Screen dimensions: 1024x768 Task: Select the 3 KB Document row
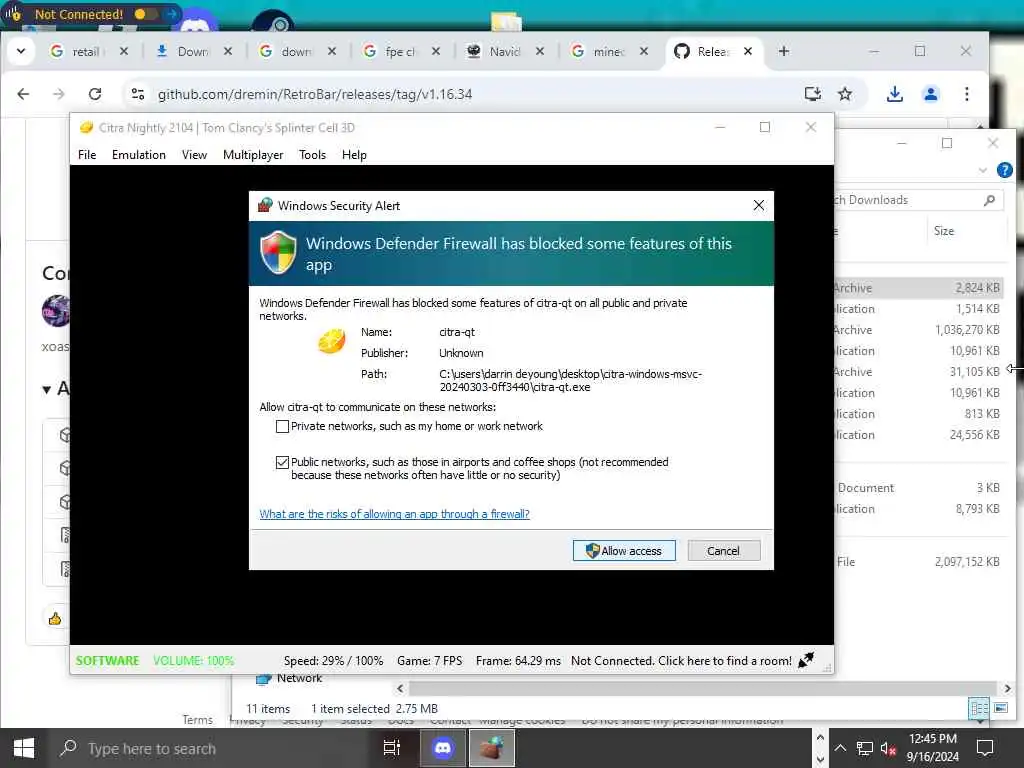pos(918,488)
